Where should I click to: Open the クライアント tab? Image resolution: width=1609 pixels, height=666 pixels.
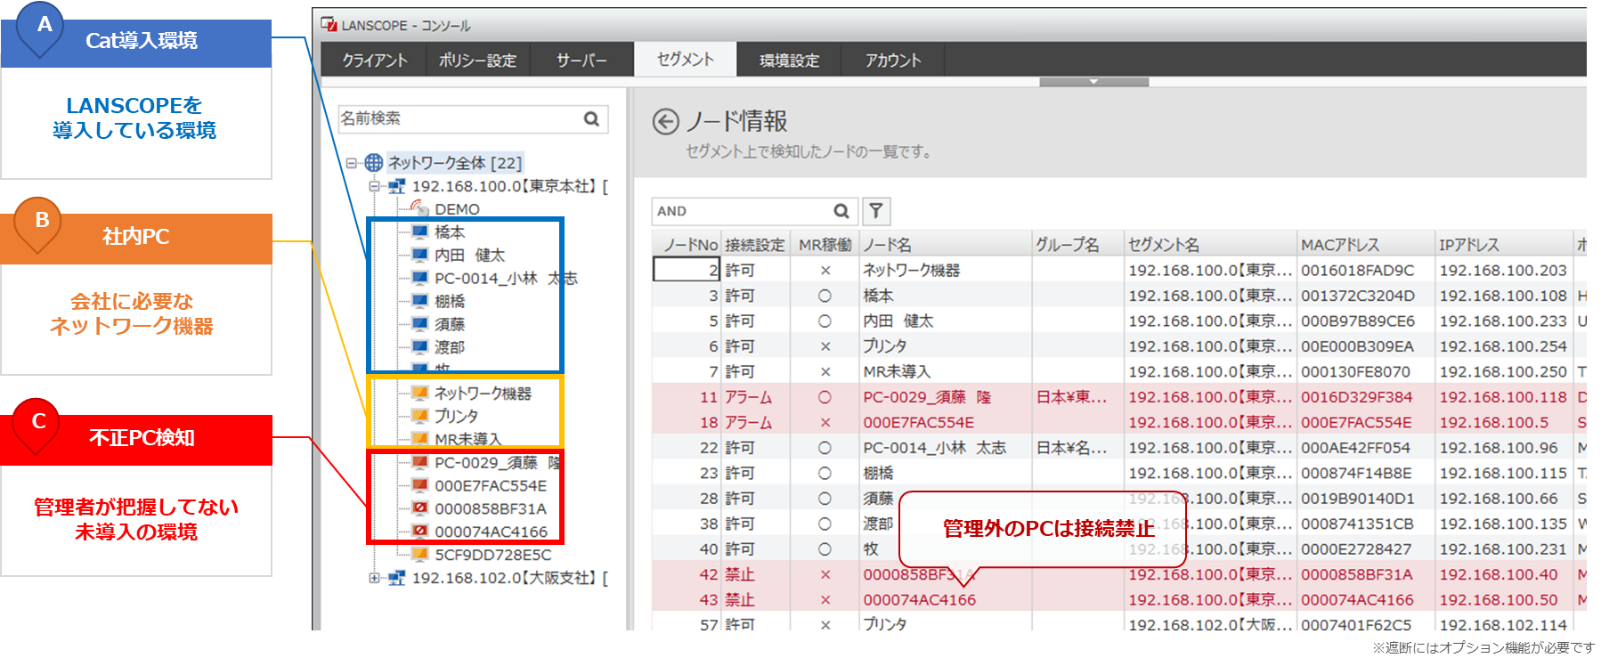click(x=375, y=60)
